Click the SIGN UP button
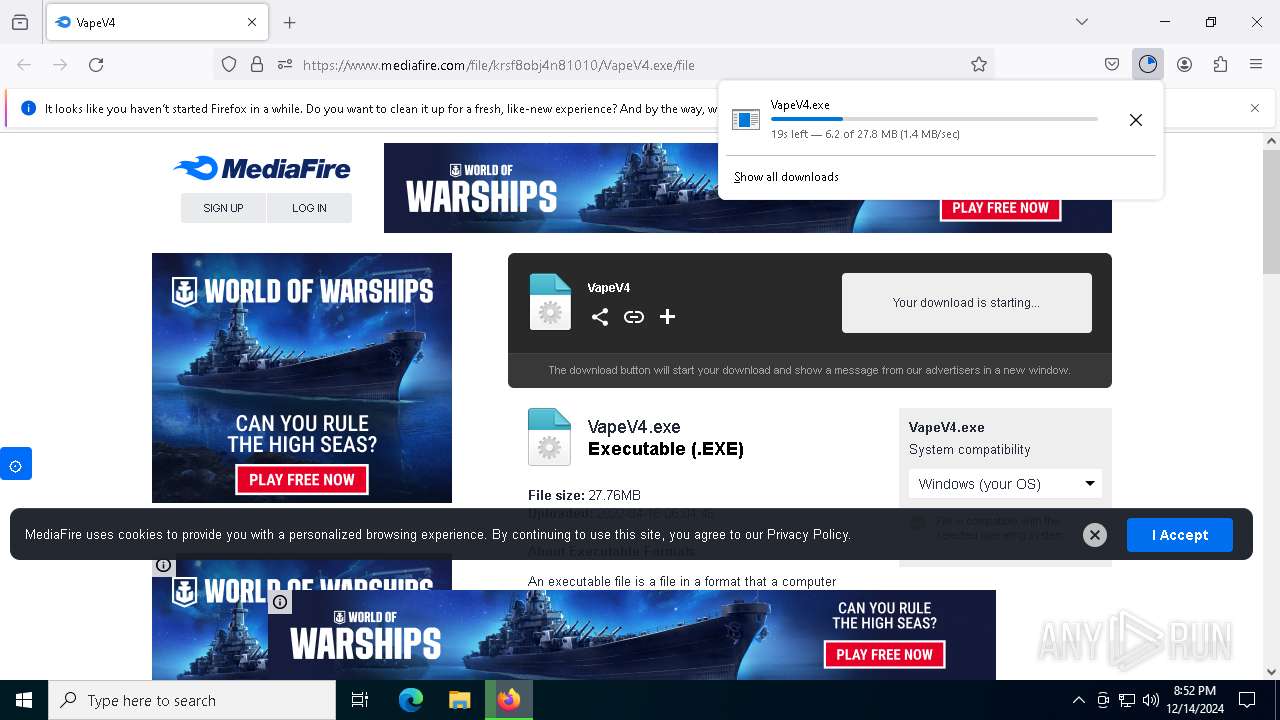The image size is (1280, 720). click(223, 208)
